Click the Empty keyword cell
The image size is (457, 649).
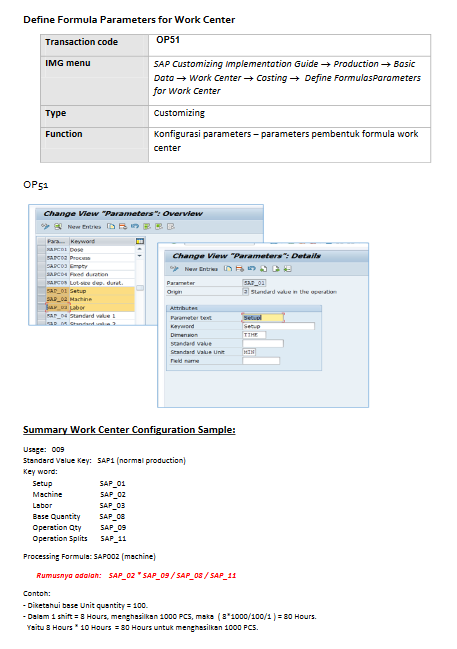pos(102,266)
